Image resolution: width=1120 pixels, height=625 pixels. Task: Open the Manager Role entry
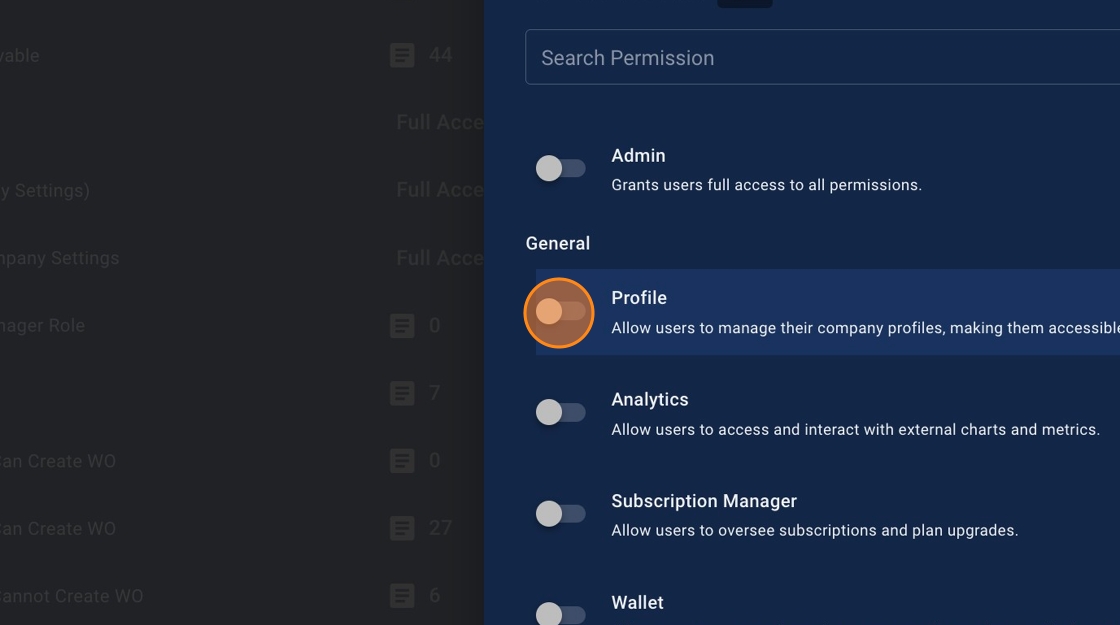coord(43,326)
